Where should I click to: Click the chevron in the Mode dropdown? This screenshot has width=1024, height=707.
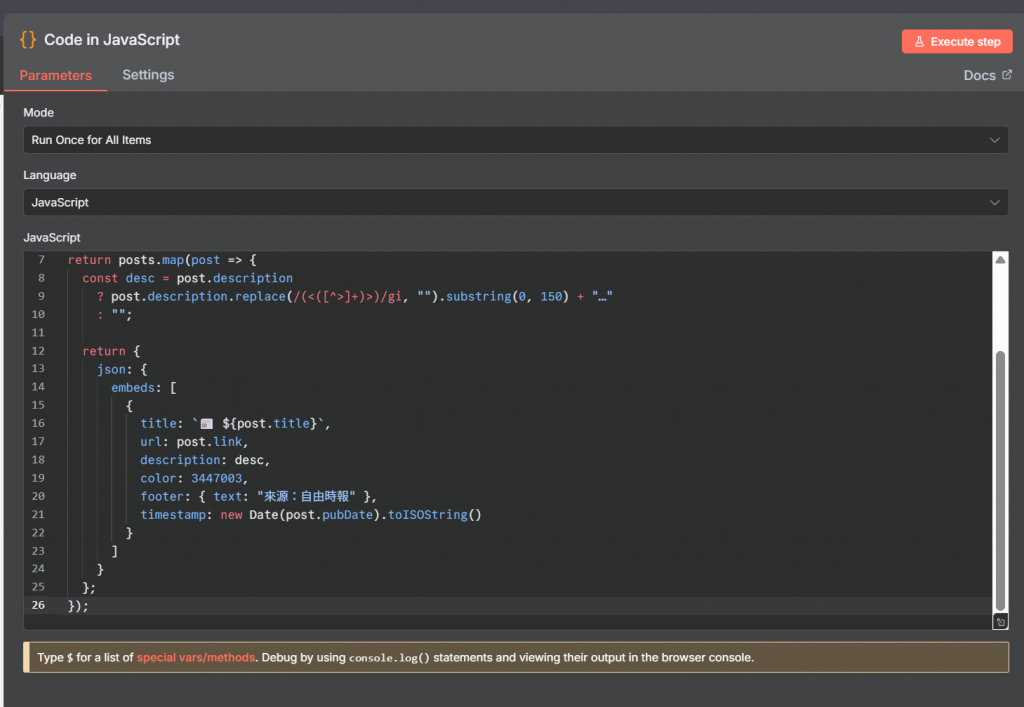(994, 140)
